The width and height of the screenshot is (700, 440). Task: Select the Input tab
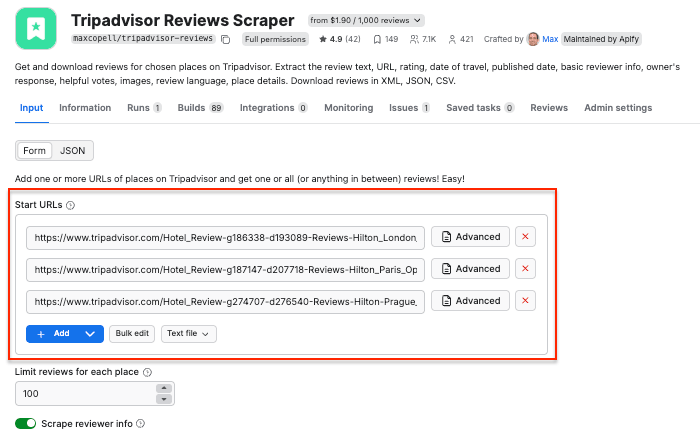31,108
